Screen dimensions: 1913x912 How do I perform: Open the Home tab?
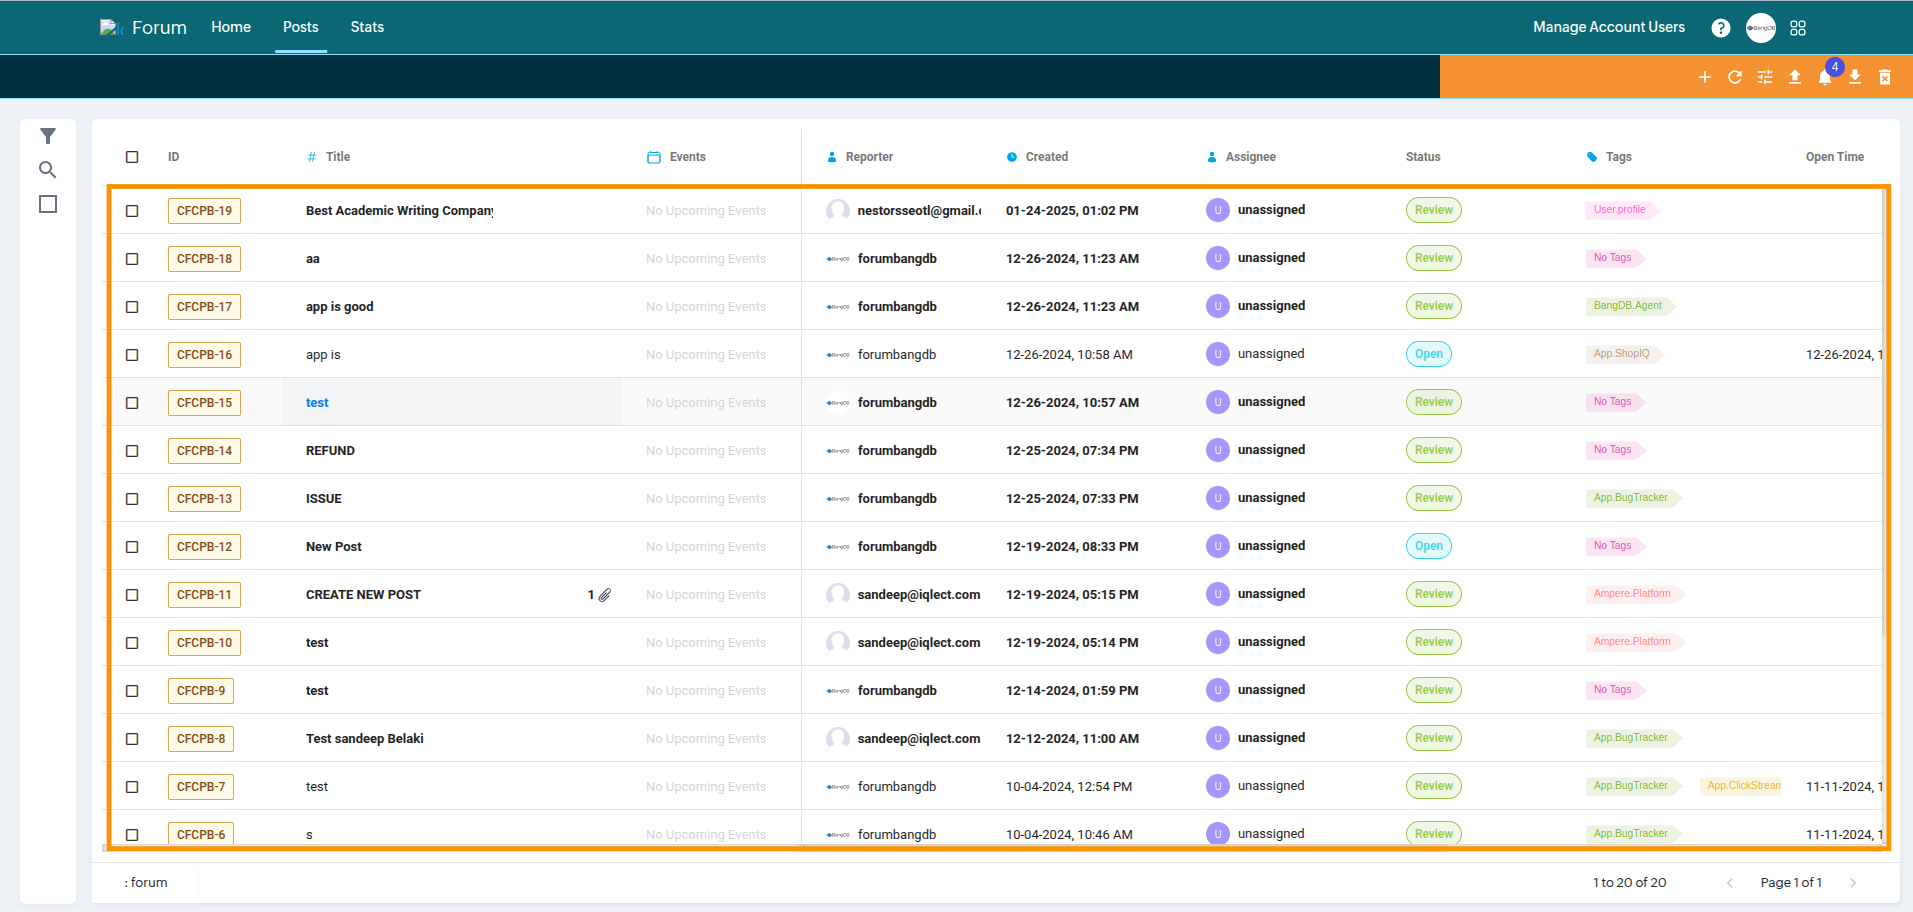click(231, 27)
